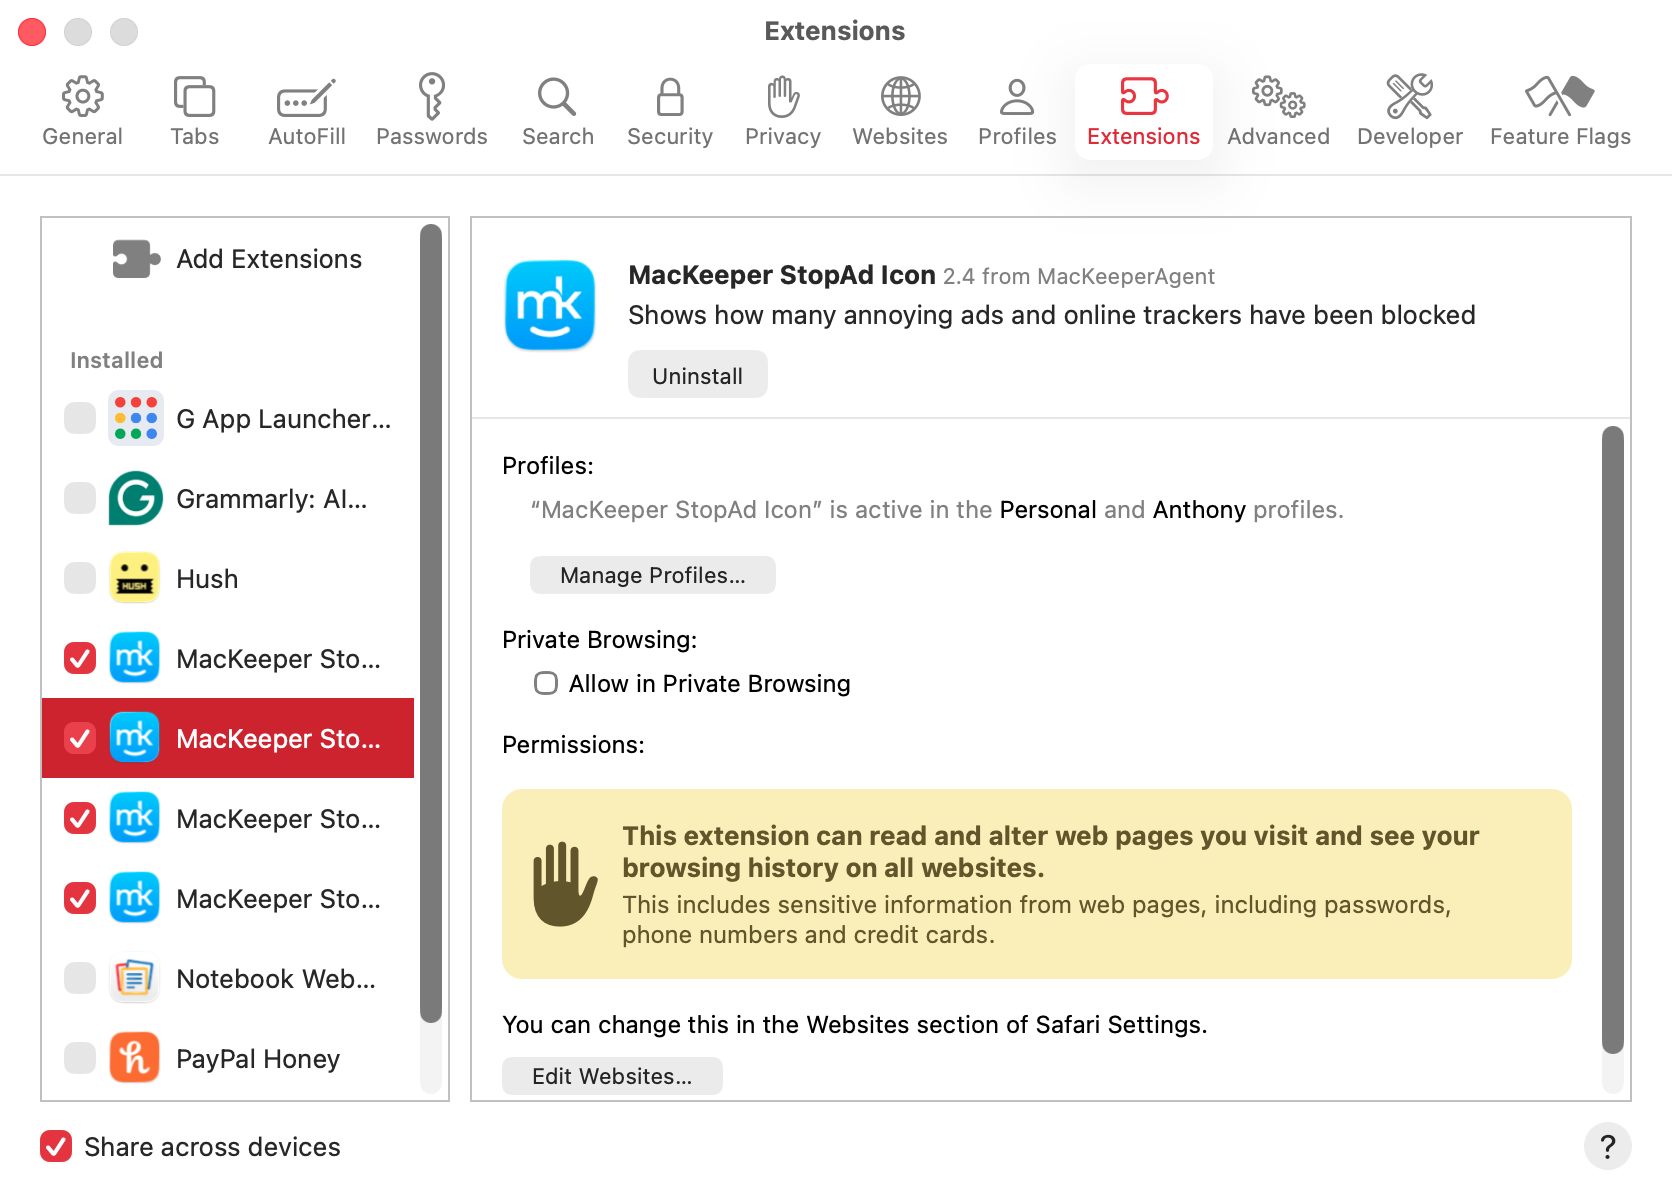Viewport: 1672px width, 1200px height.
Task: Select the Extensions tab
Action: pos(1143,112)
